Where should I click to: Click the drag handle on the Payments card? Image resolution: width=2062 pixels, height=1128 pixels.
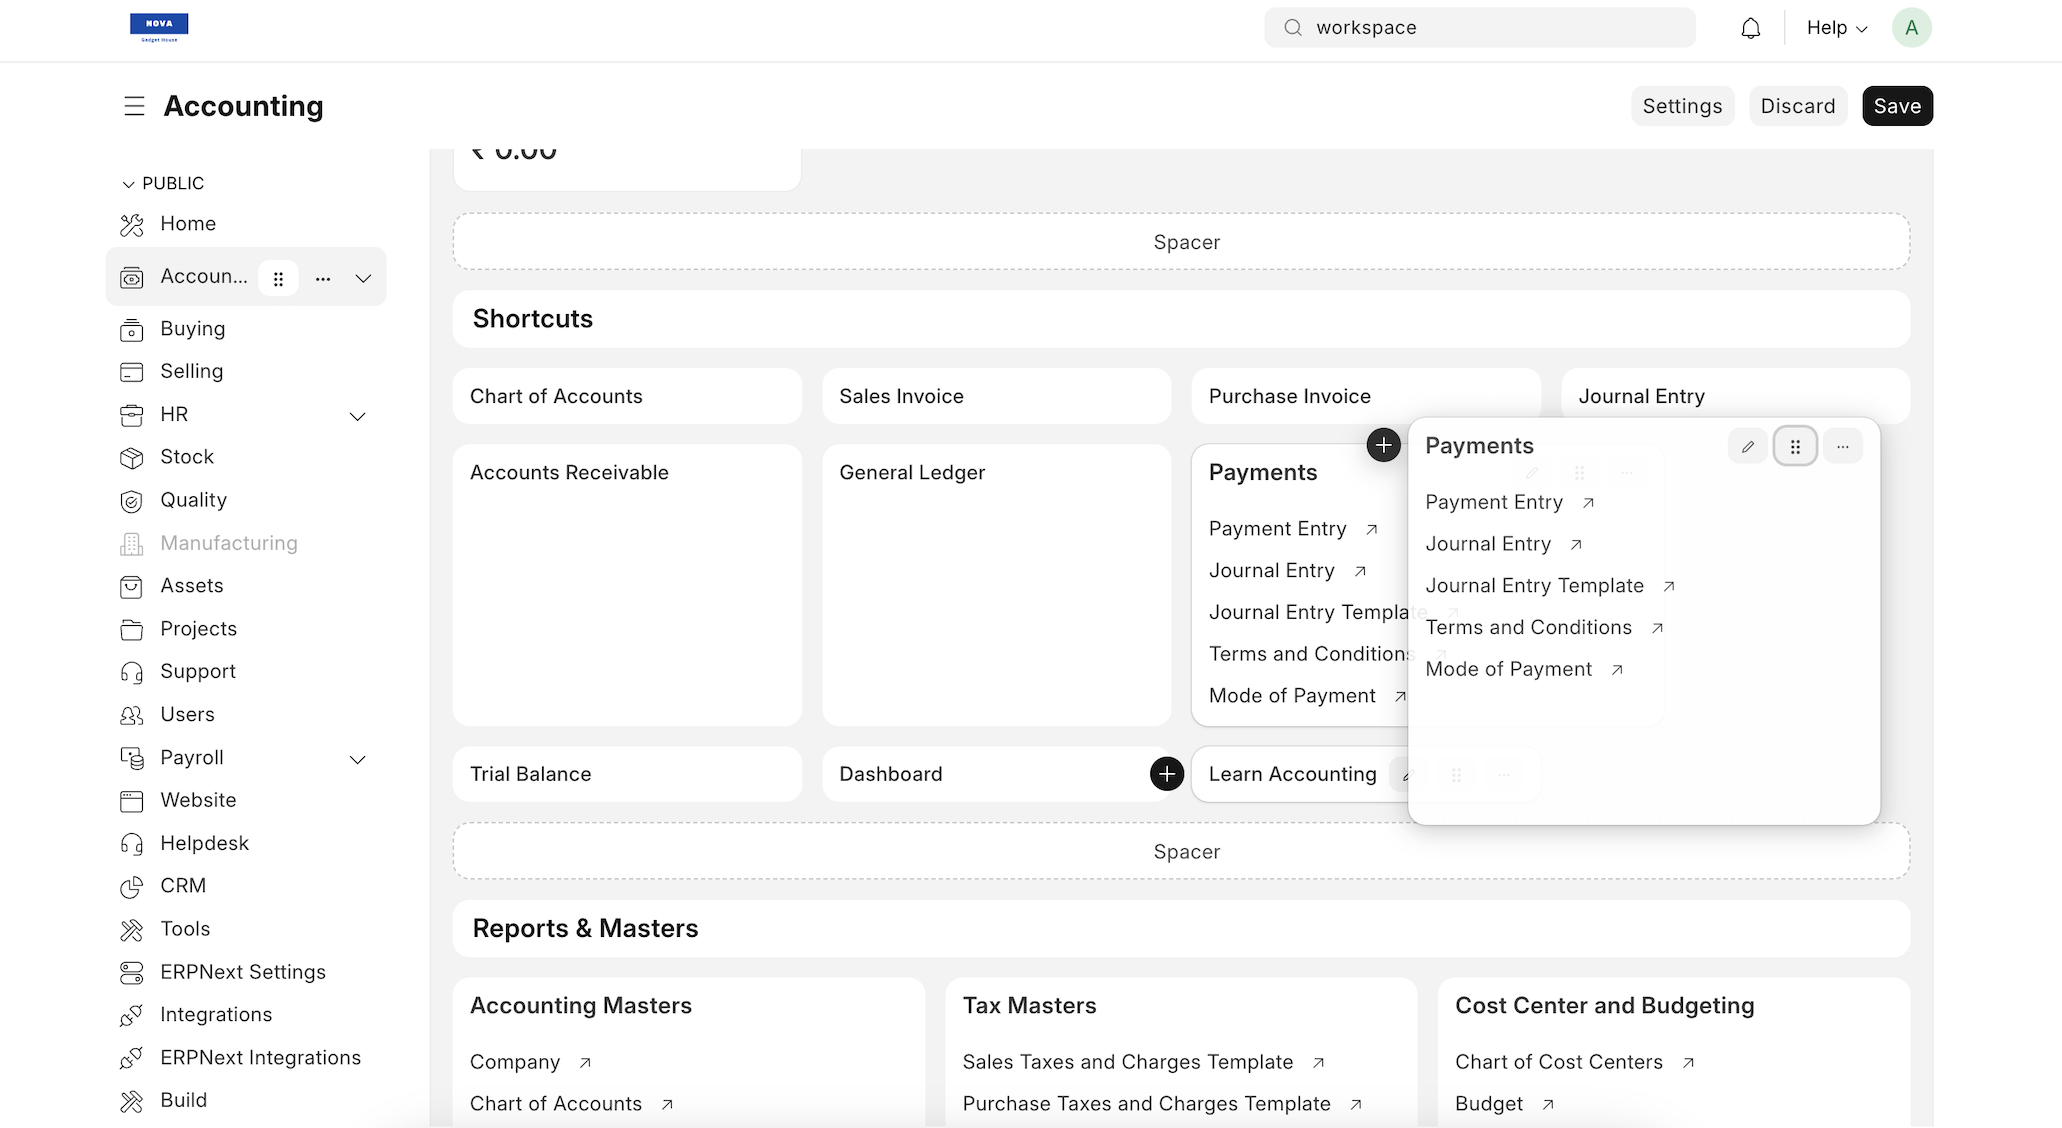click(1795, 446)
